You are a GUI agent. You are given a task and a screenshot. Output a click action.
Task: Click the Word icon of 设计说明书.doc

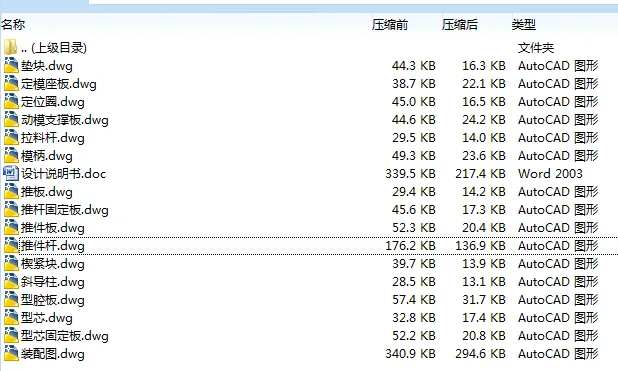[x=11, y=173]
